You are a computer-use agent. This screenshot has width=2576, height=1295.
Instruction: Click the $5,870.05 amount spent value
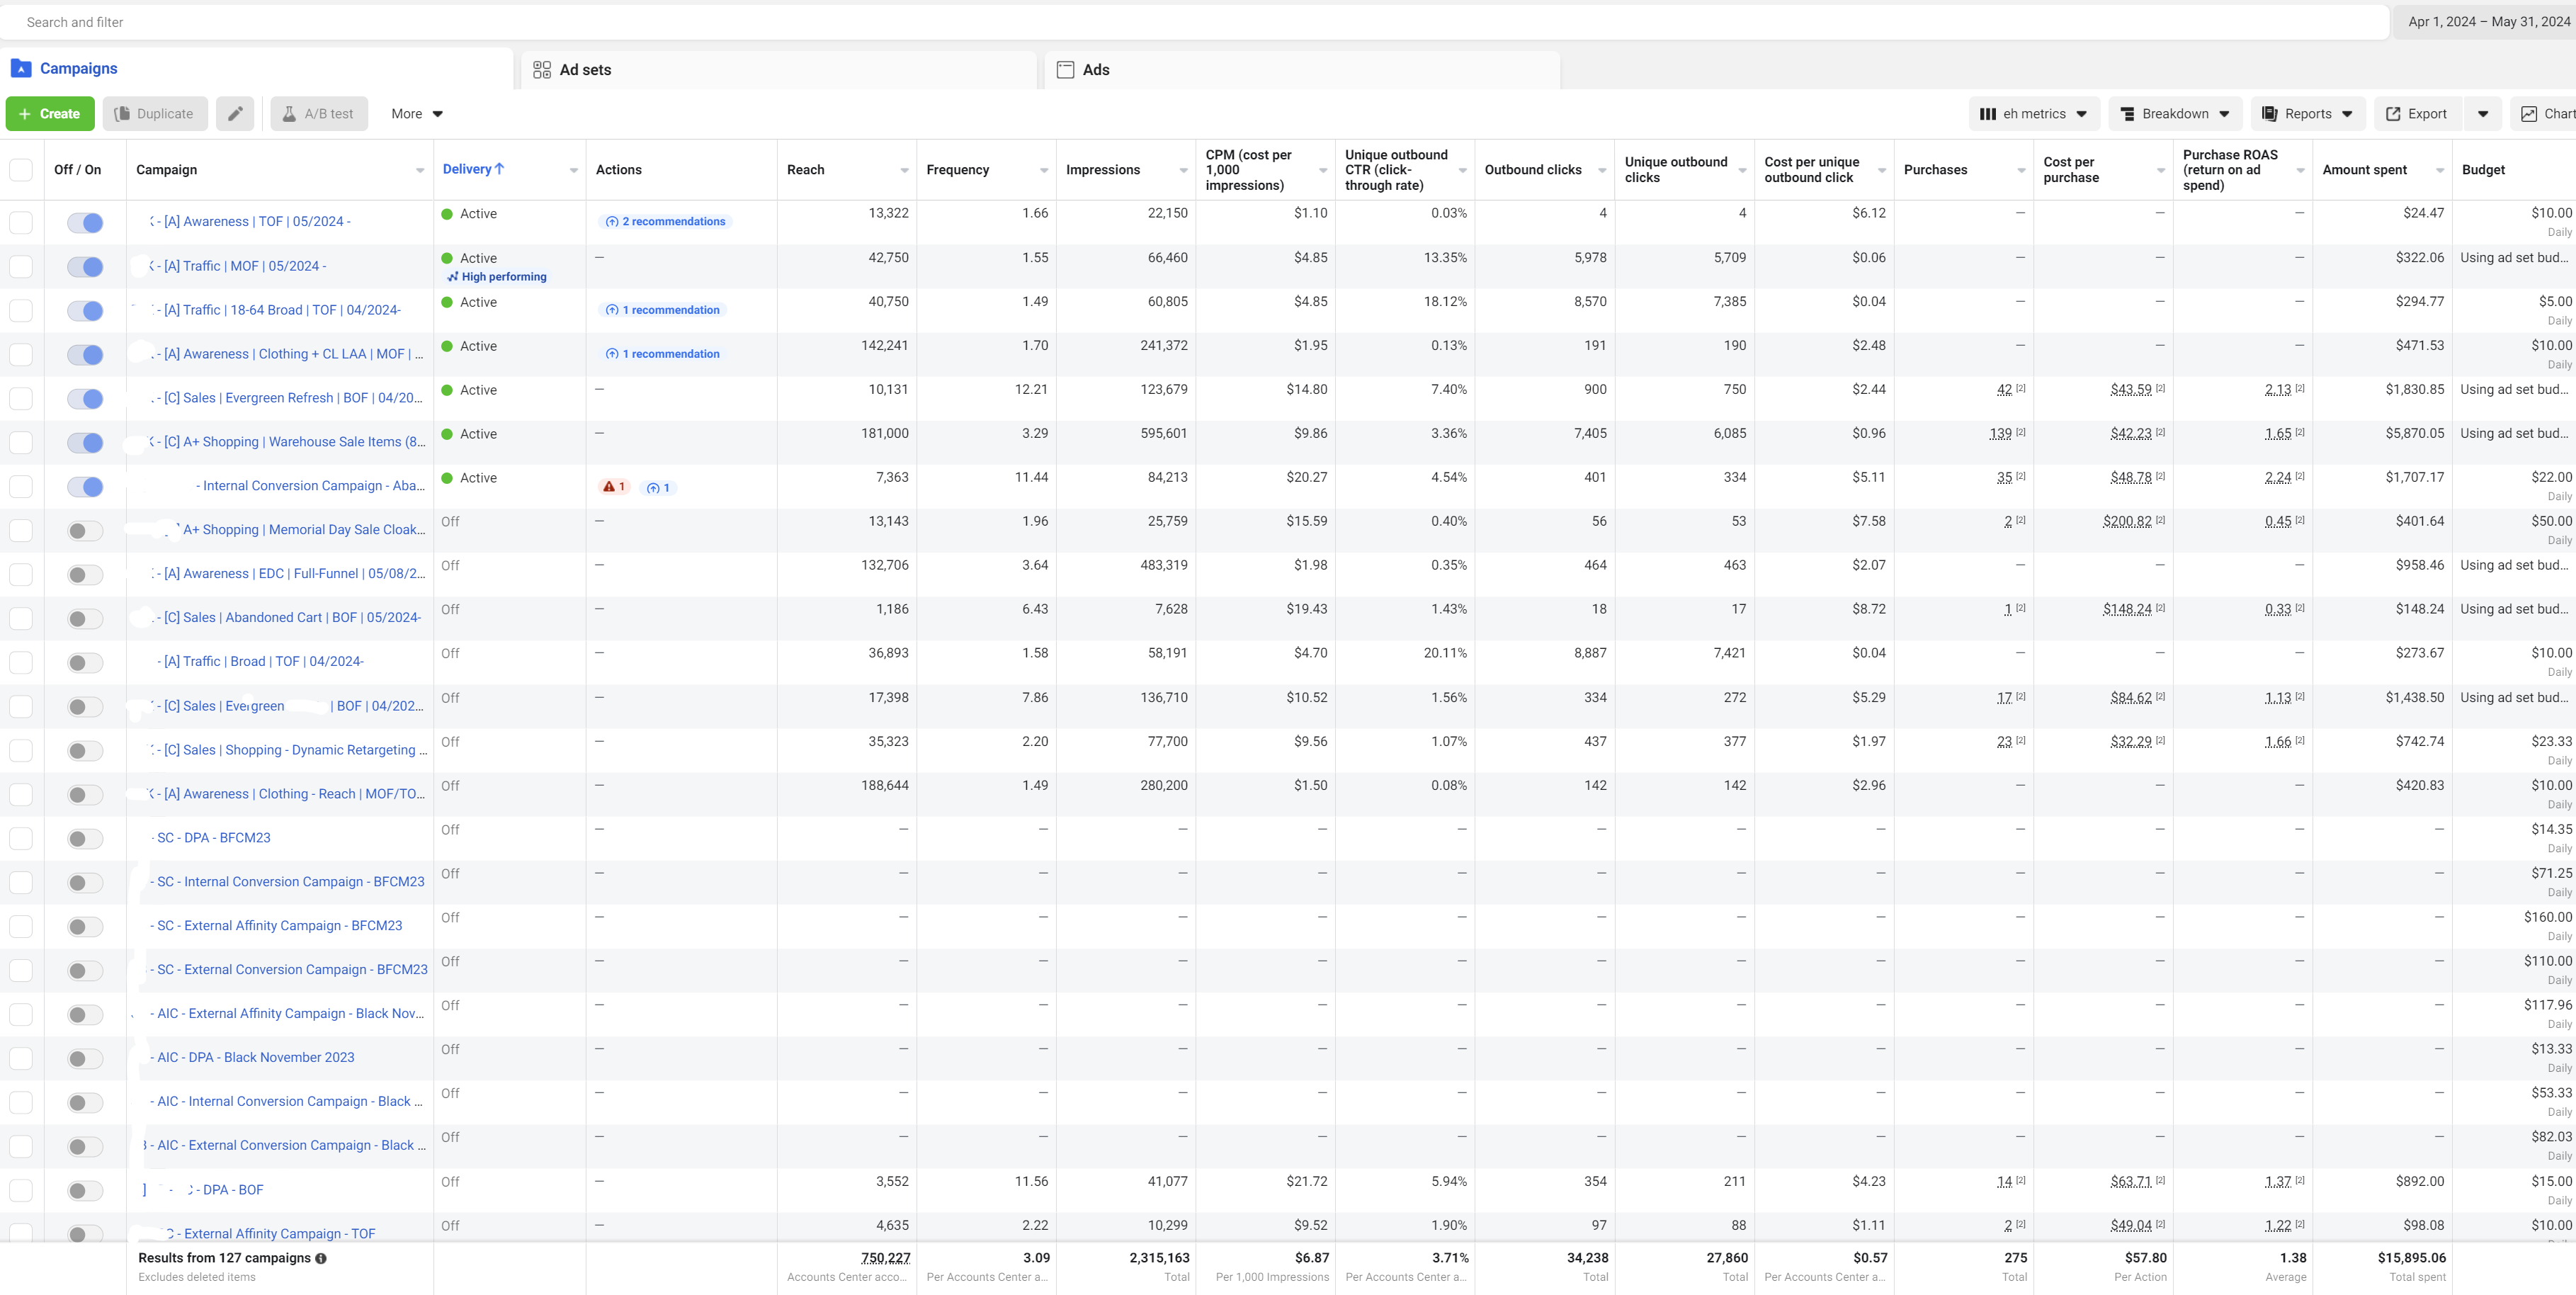coord(2414,434)
